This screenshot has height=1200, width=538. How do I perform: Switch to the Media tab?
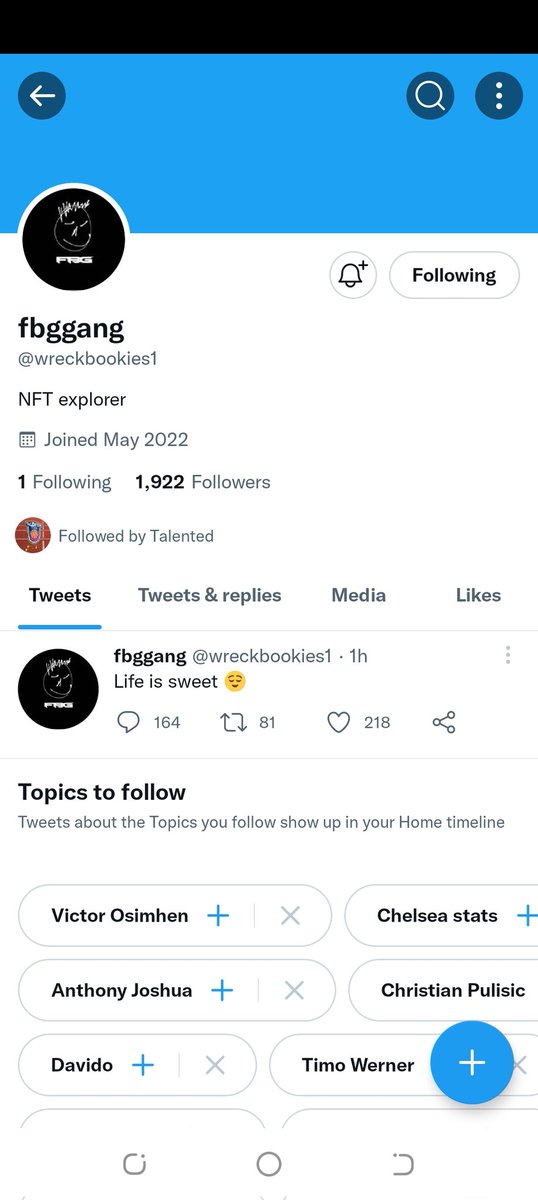click(x=358, y=595)
